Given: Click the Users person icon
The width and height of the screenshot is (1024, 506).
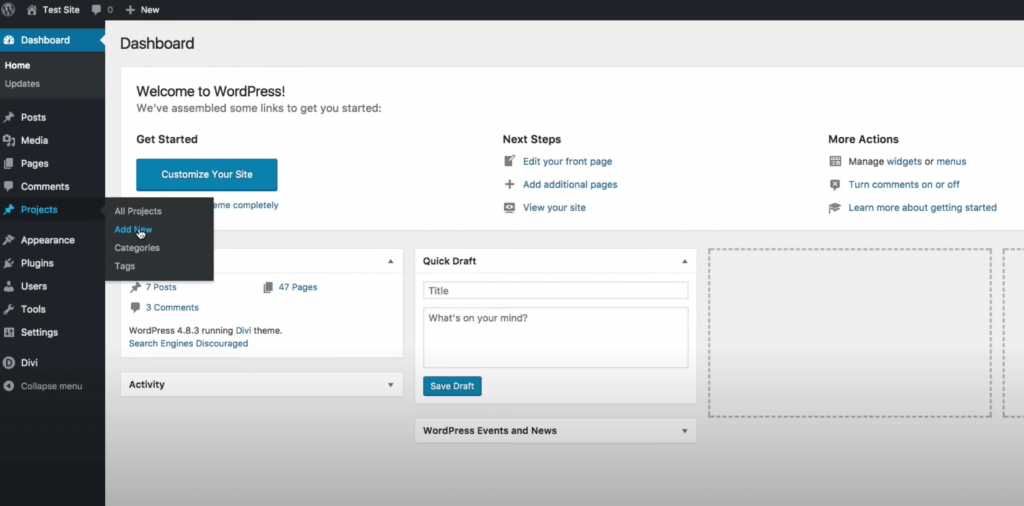Looking at the screenshot, I should (8, 286).
